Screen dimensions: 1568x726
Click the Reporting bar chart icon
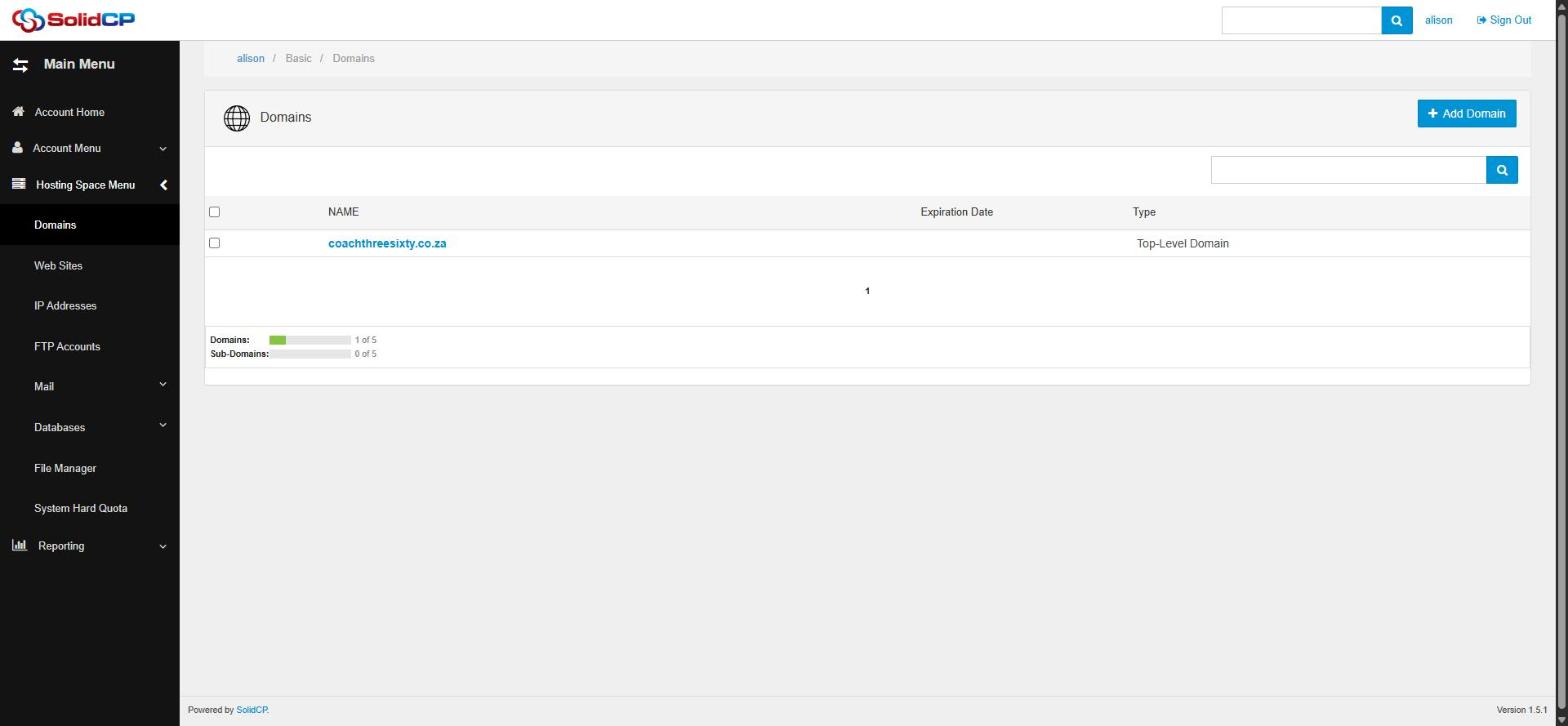tap(19, 545)
